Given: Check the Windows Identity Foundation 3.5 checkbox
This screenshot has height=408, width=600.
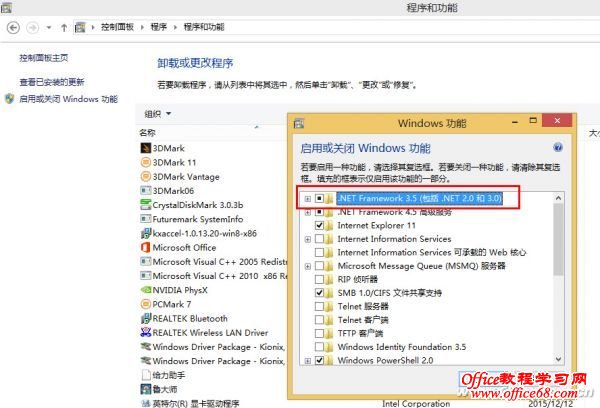Looking at the screenshot, I should pos(319,347).
